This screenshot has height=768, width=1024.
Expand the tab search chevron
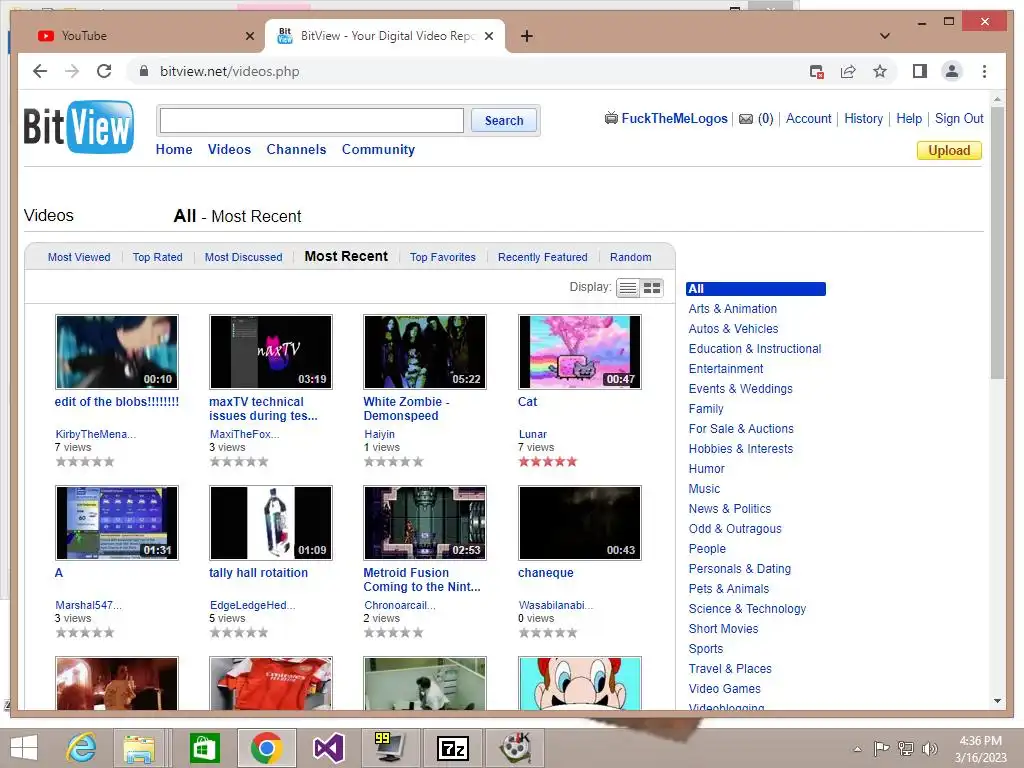click(884, 36)
